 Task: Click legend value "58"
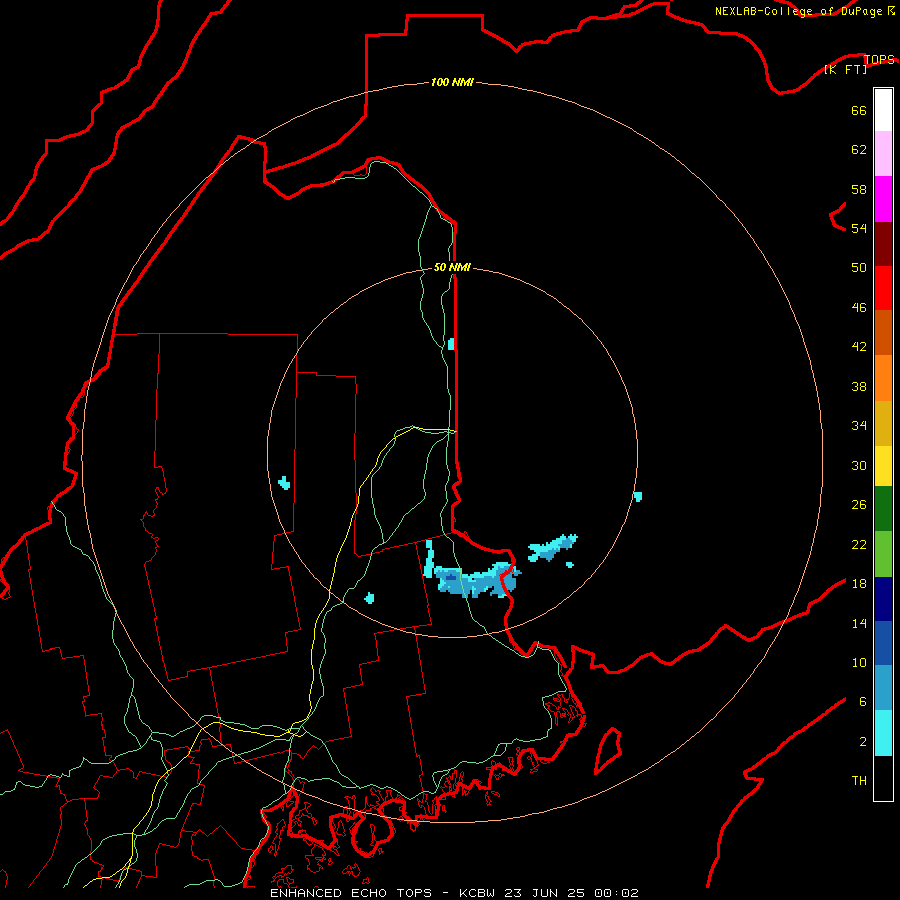pyautogui.click(x=859, y=189)
